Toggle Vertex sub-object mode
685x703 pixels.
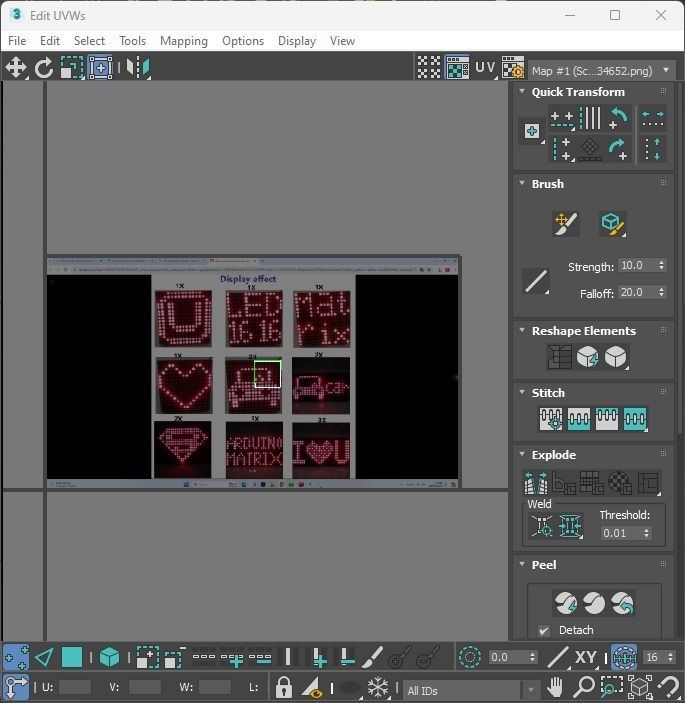[16, 658]
